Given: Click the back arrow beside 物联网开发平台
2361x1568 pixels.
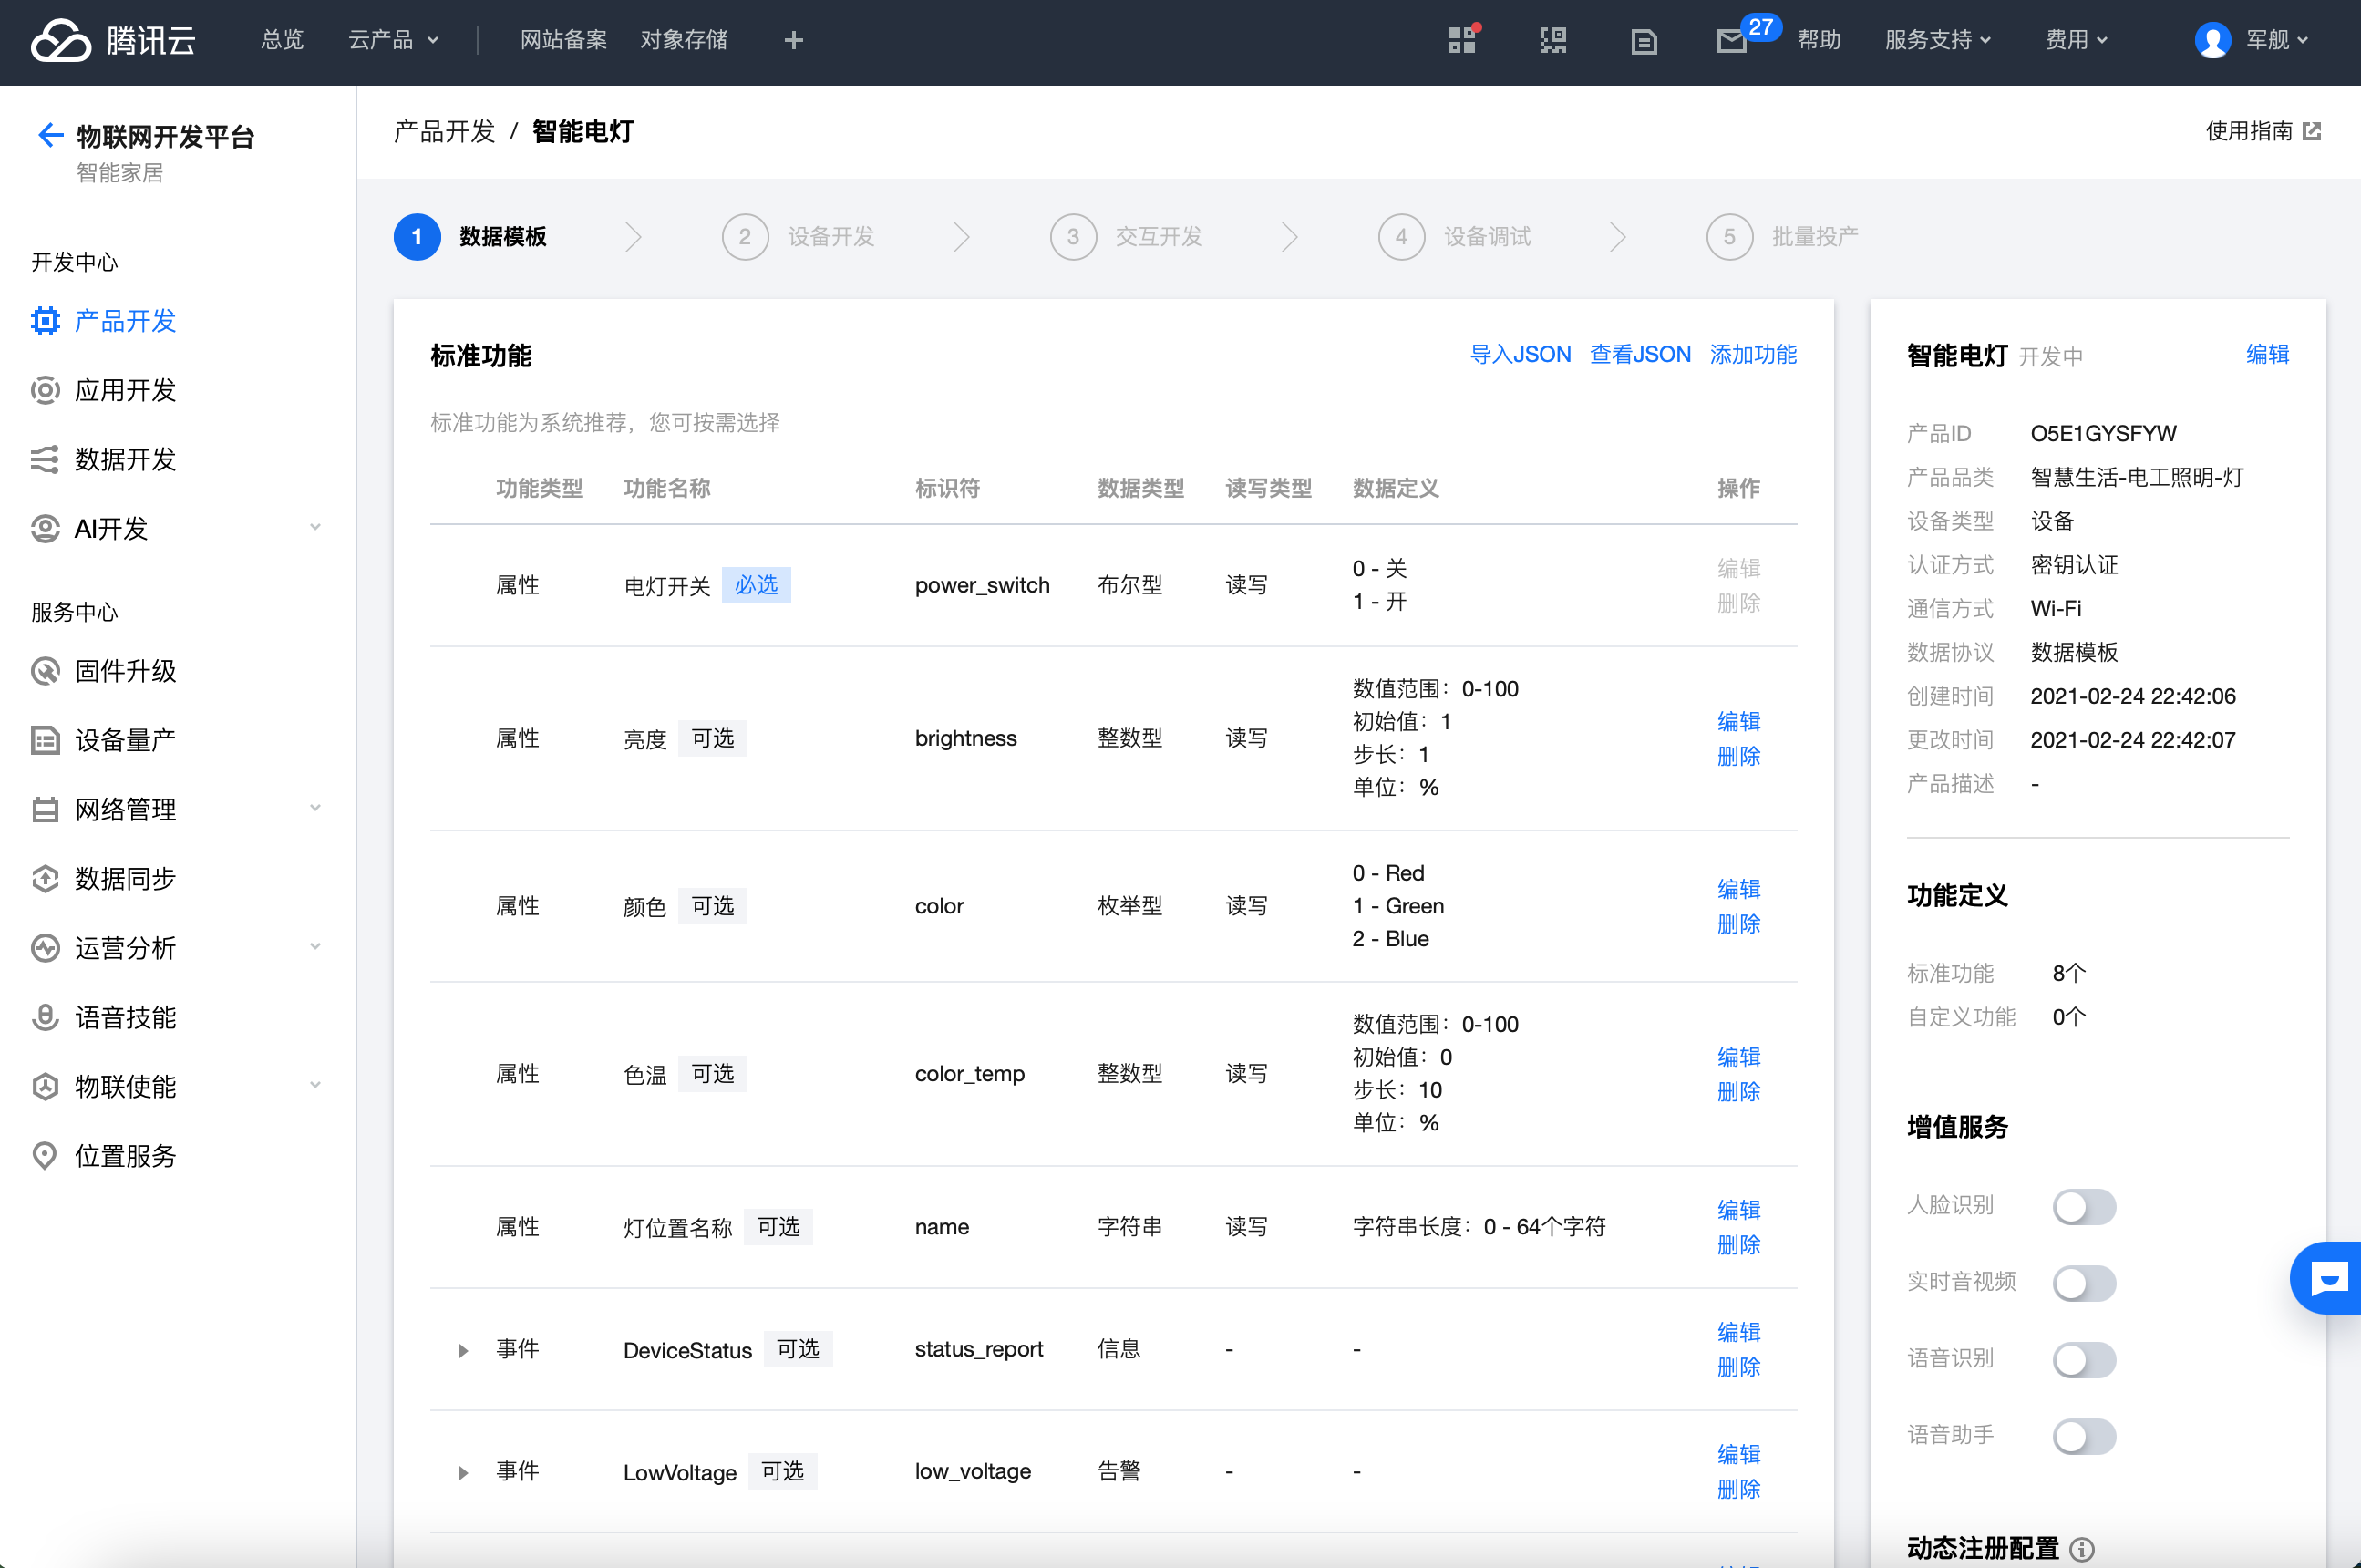Looking at the screenshot, I should click(x=50, y=135).
